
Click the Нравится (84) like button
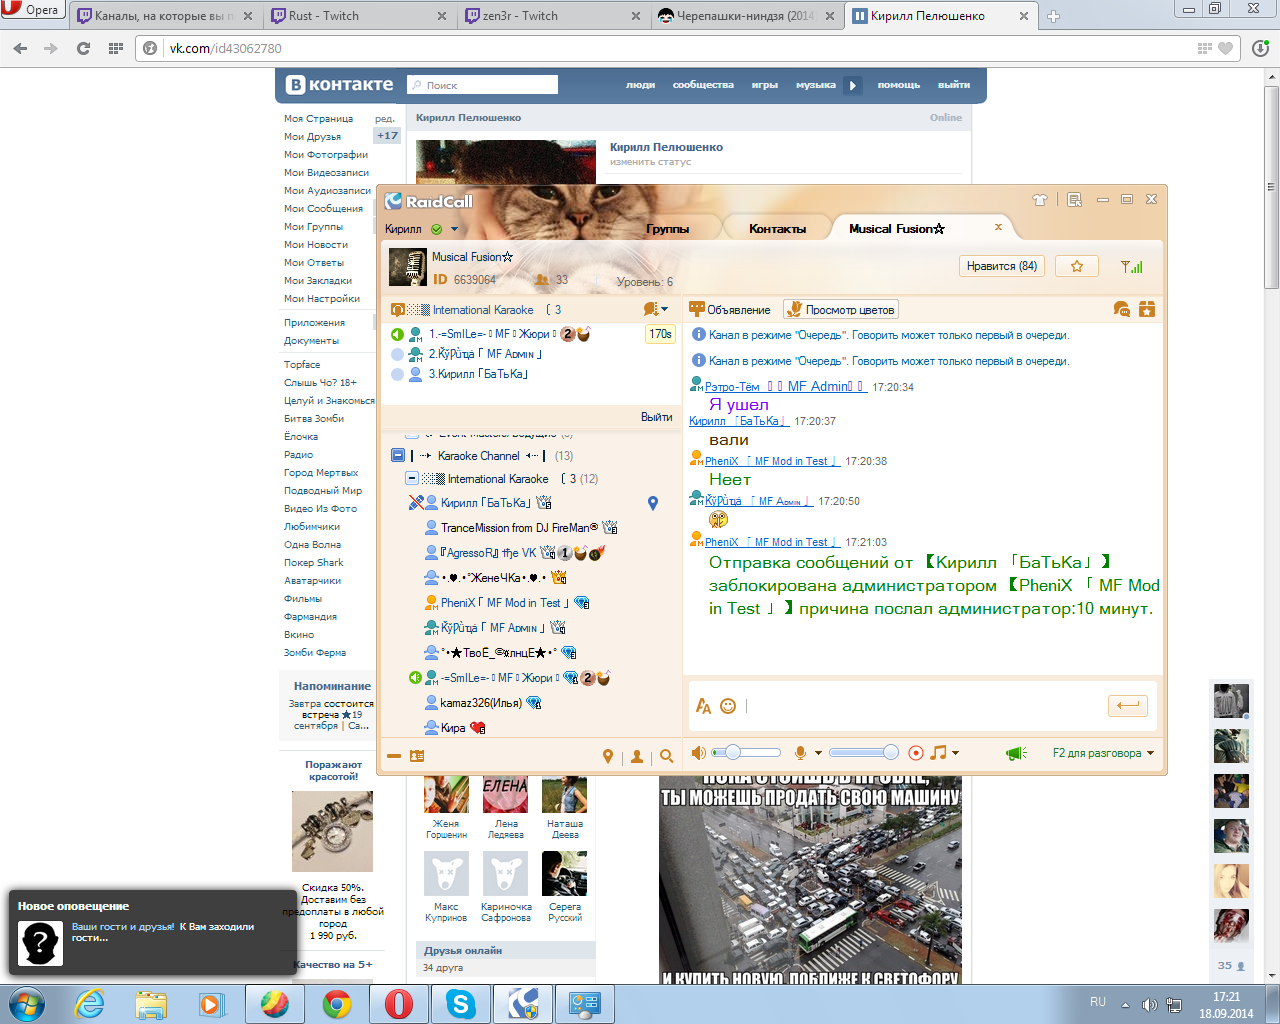1001,266
